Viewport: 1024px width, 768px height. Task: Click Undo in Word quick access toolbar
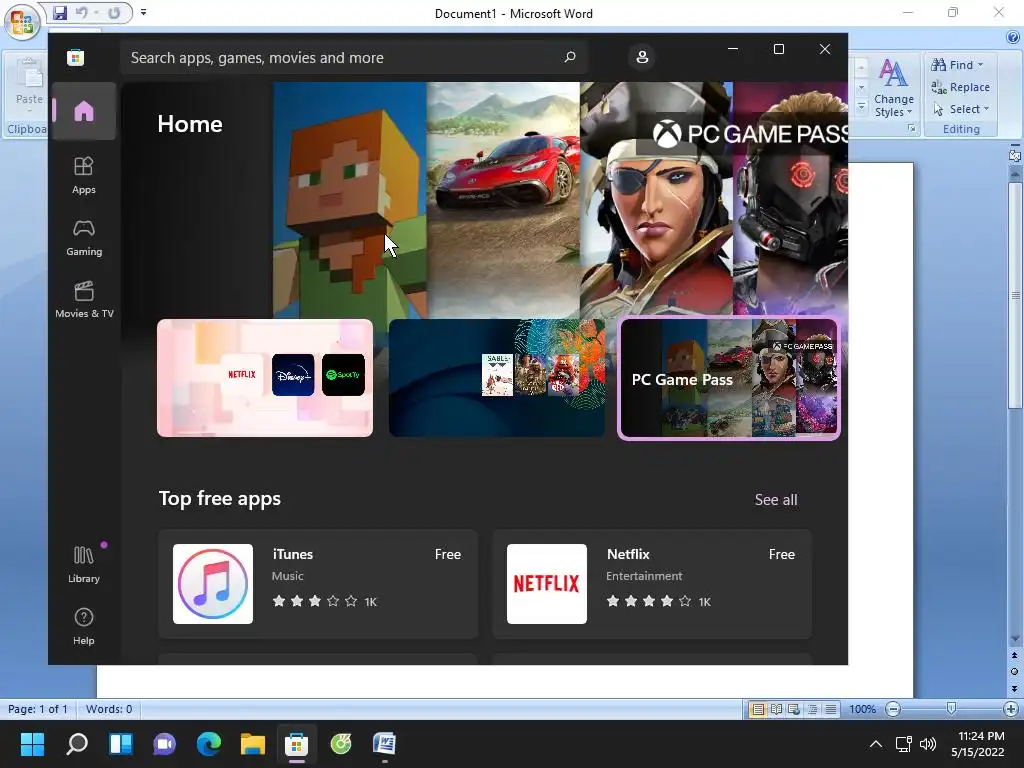(x=82, y=12)
